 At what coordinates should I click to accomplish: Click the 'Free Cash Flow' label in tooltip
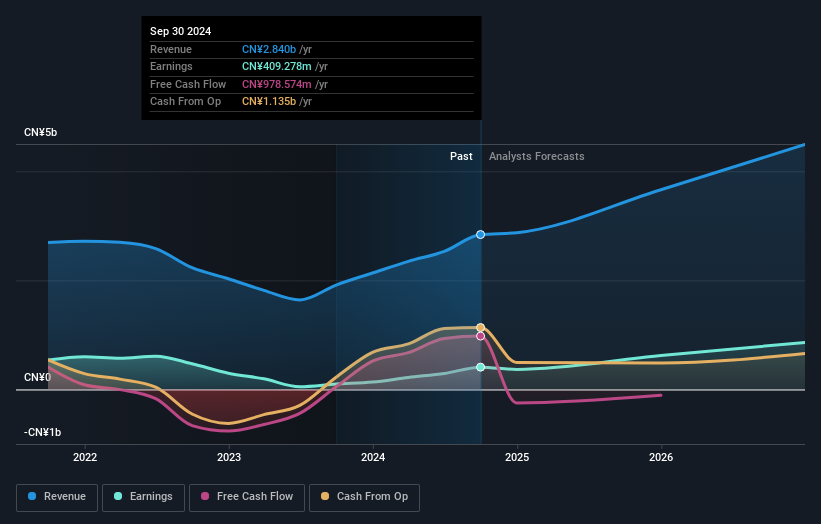(188, 84)
